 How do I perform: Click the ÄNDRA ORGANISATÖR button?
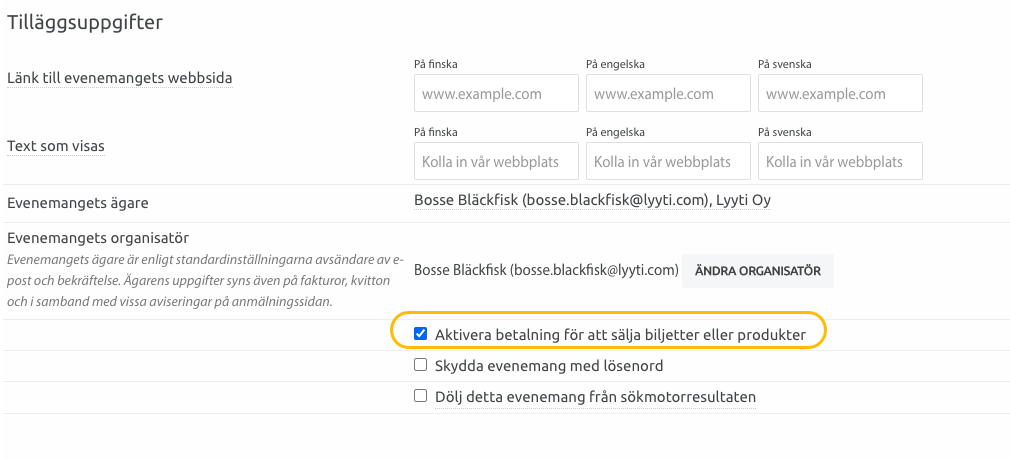point(758,270)
